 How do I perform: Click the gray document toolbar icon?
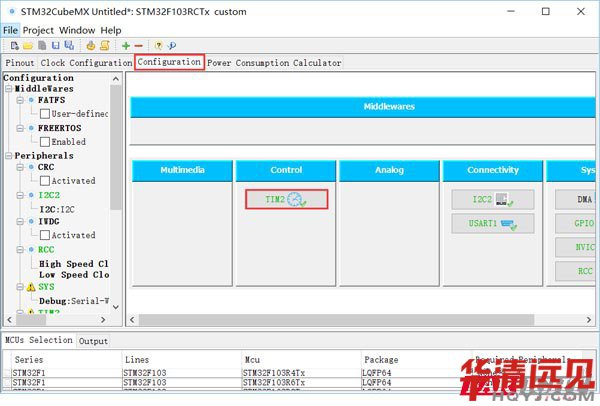coord(42,46)
